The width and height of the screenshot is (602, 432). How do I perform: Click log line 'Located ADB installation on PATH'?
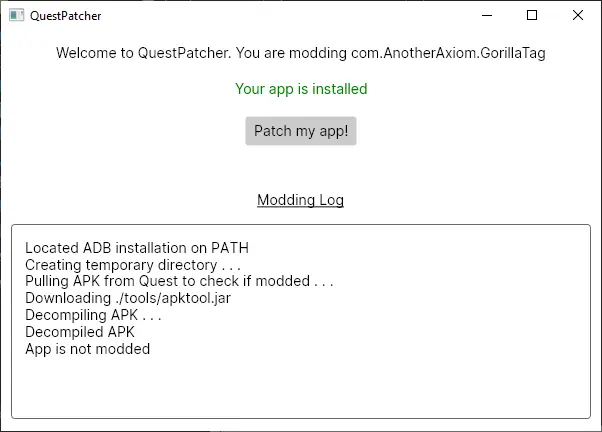(x=137, y=248)
